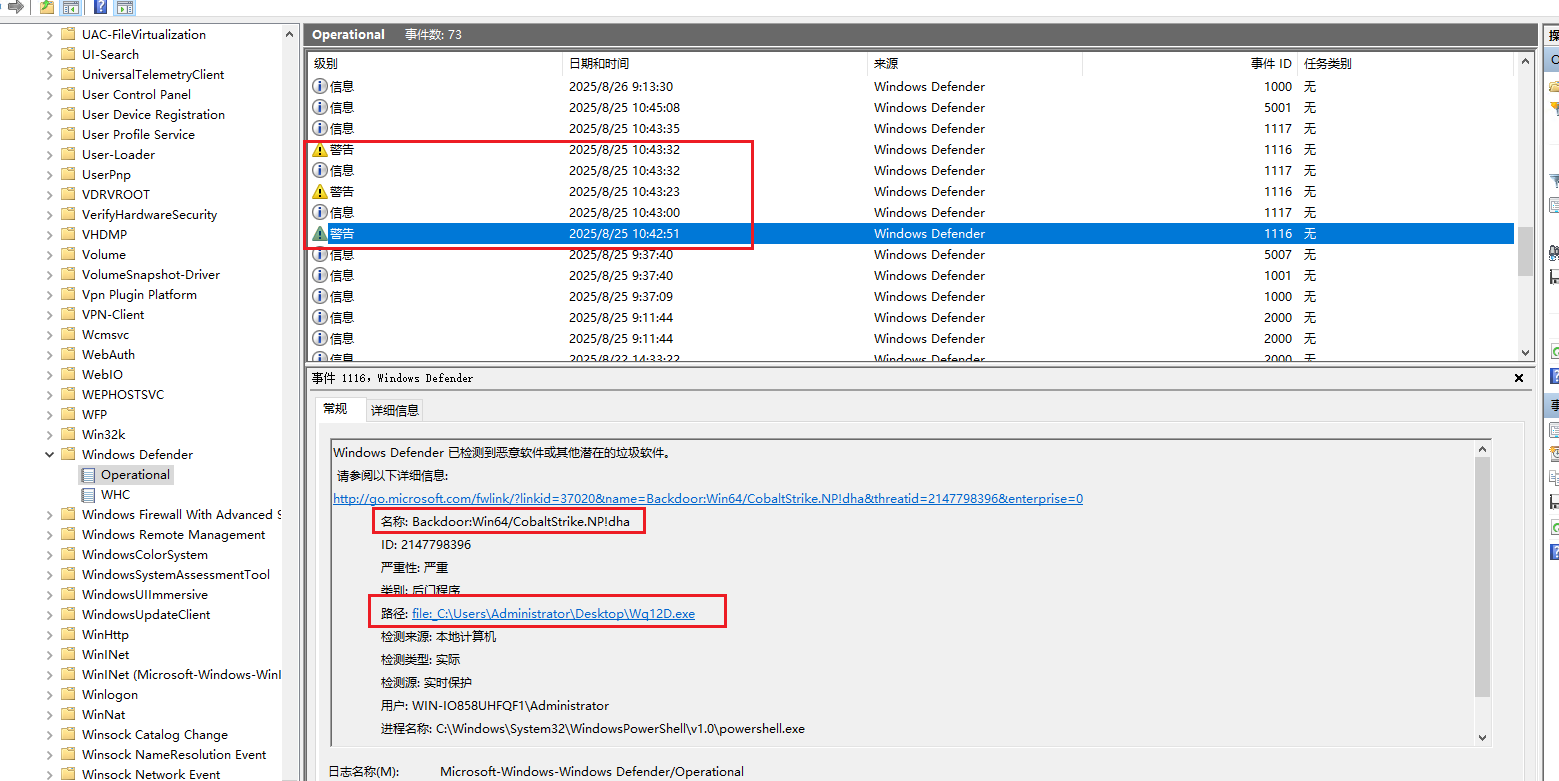The width and height of the screenshot is (1559, 781).
Task: Select the 常规 tab in event details
Action: 335,409
